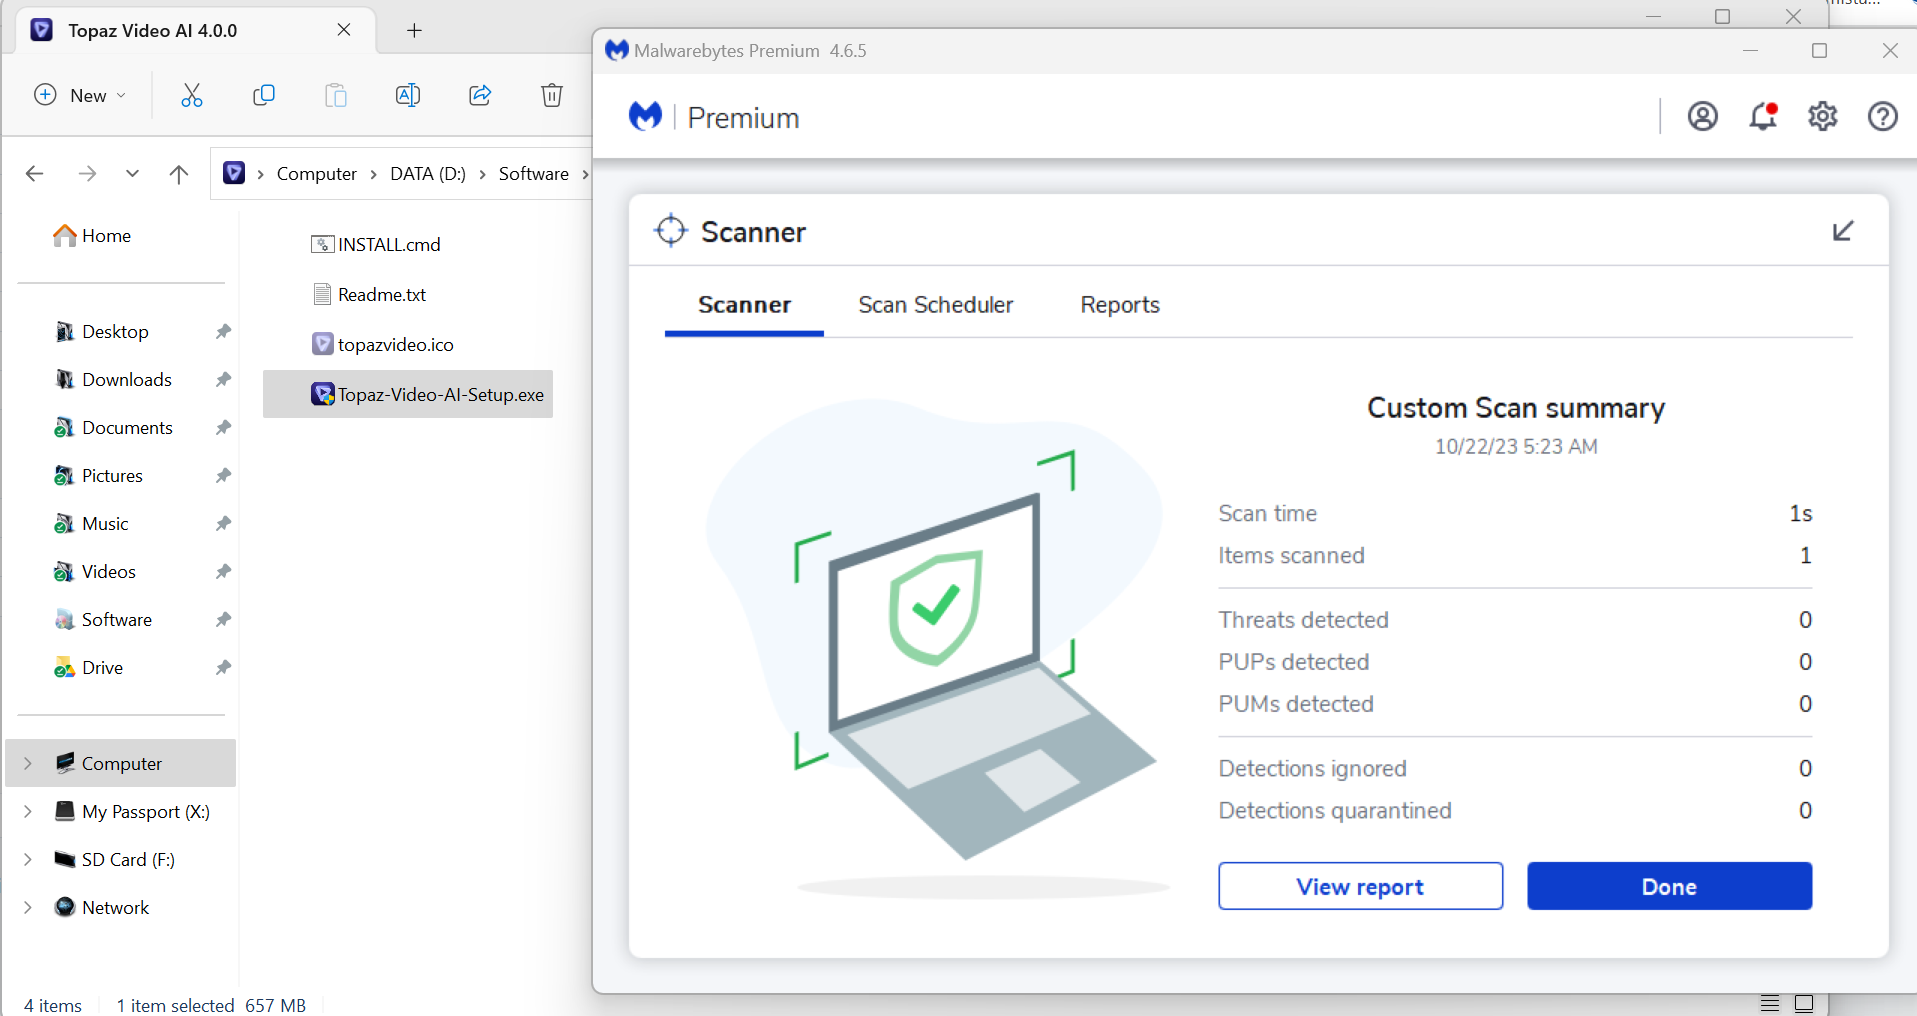1917x1016 pixels.
Task: Go forward with Explorer forward arrow
Action: (88, 174)
